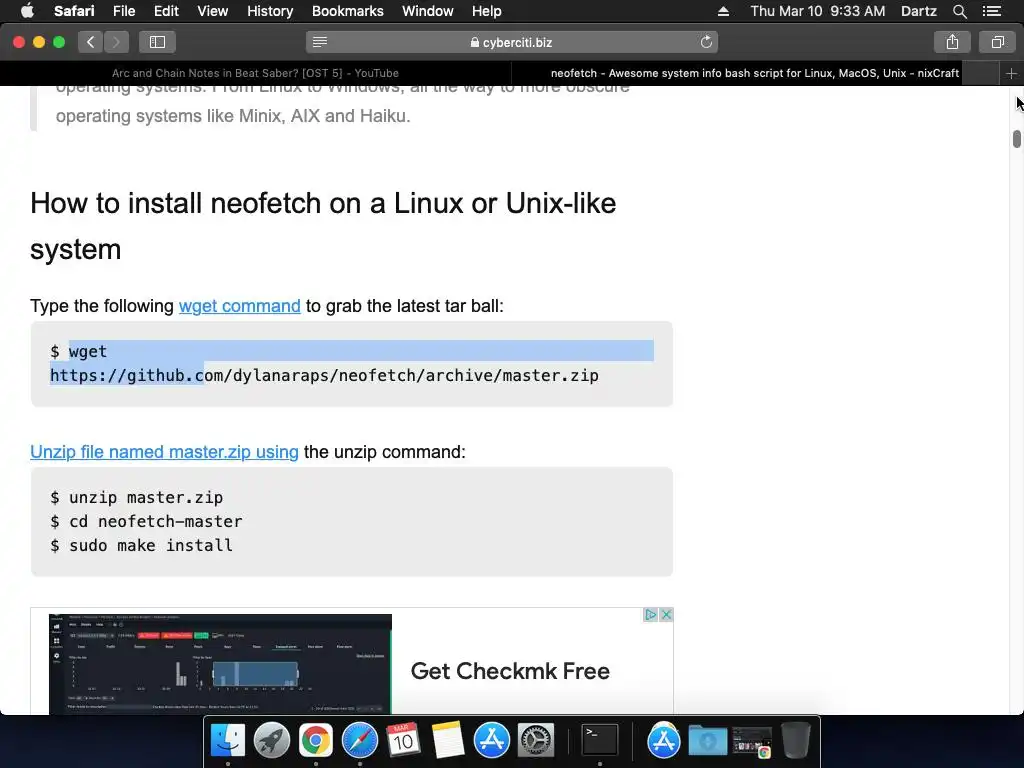1024x768 pixels.
Task: Follow the Unzip file named master.zip link
Action: [x=164, y=452]
